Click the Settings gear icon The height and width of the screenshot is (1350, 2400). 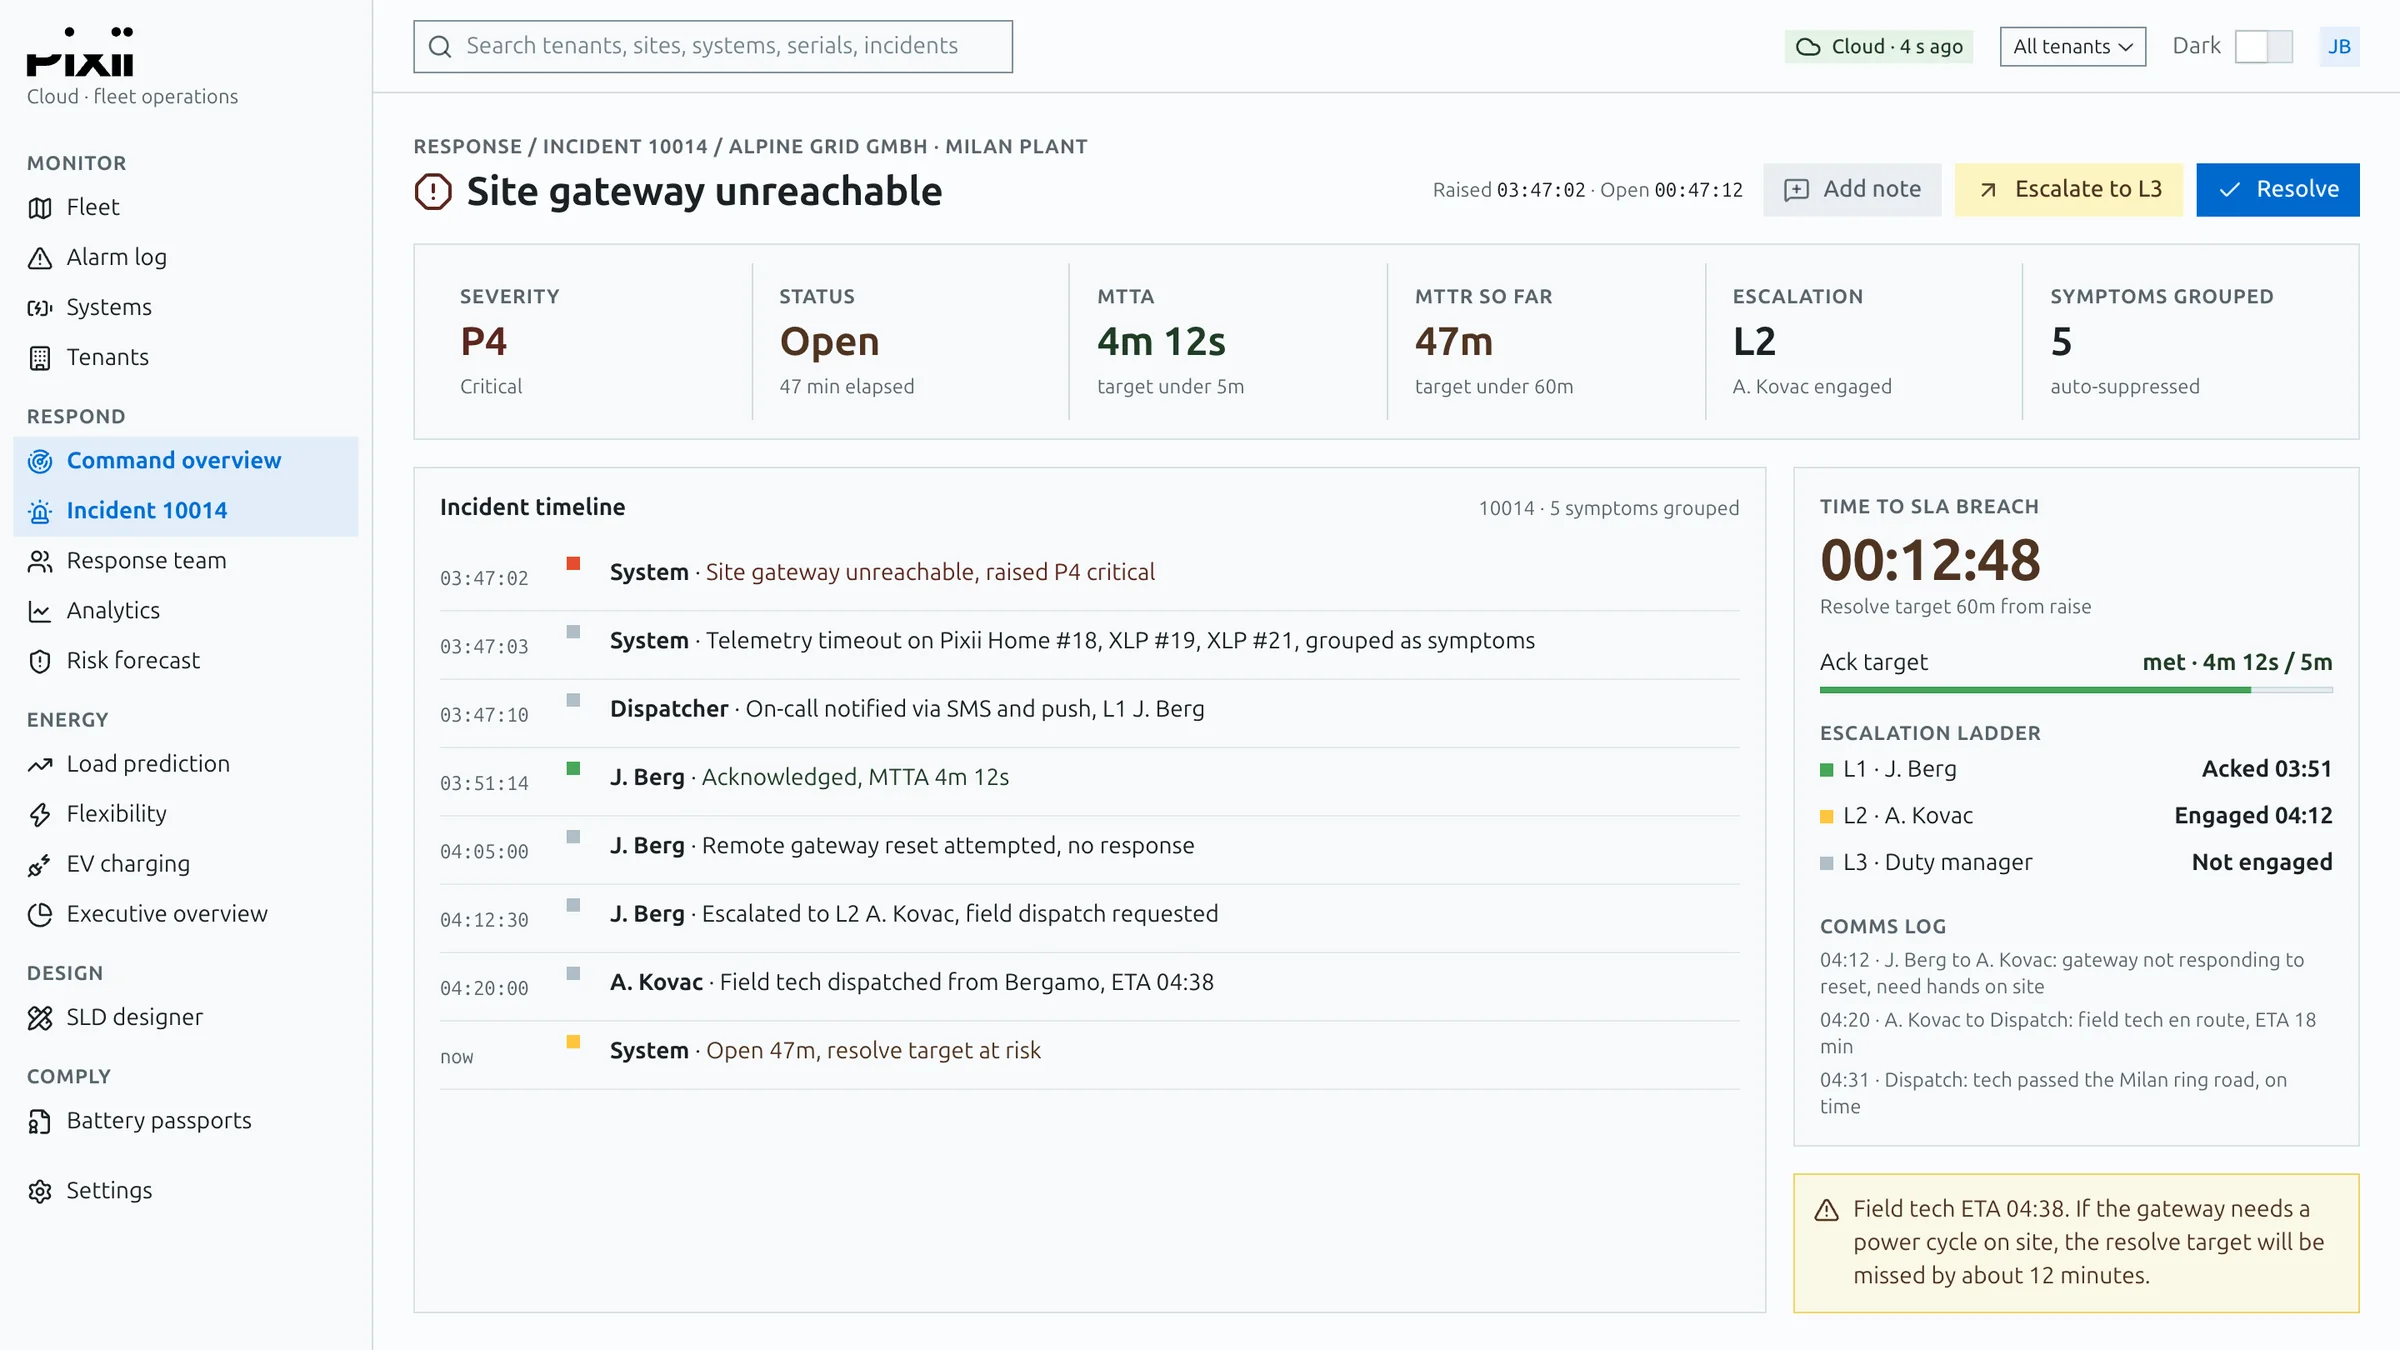click(x=40, y=1191)
